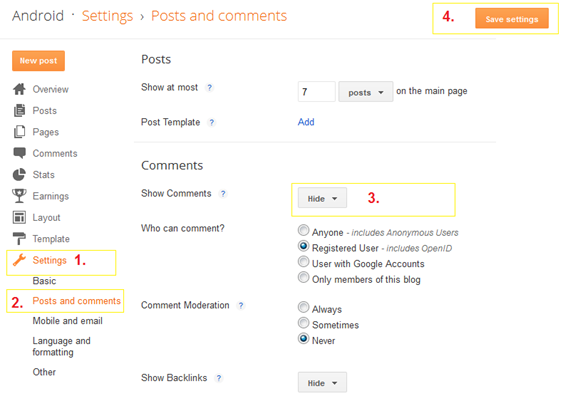Choose Only members of this blog

tap(303, 277)
